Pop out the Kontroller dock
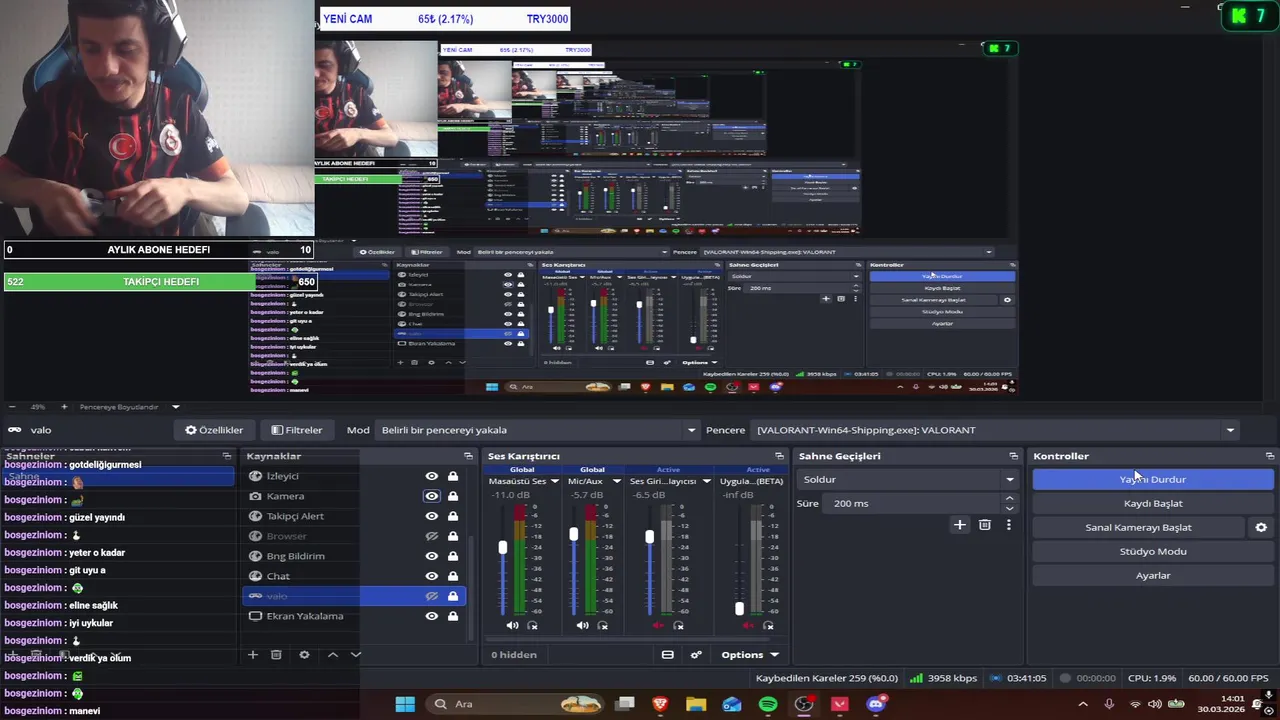1280x720 pixels. (1269, 456)
